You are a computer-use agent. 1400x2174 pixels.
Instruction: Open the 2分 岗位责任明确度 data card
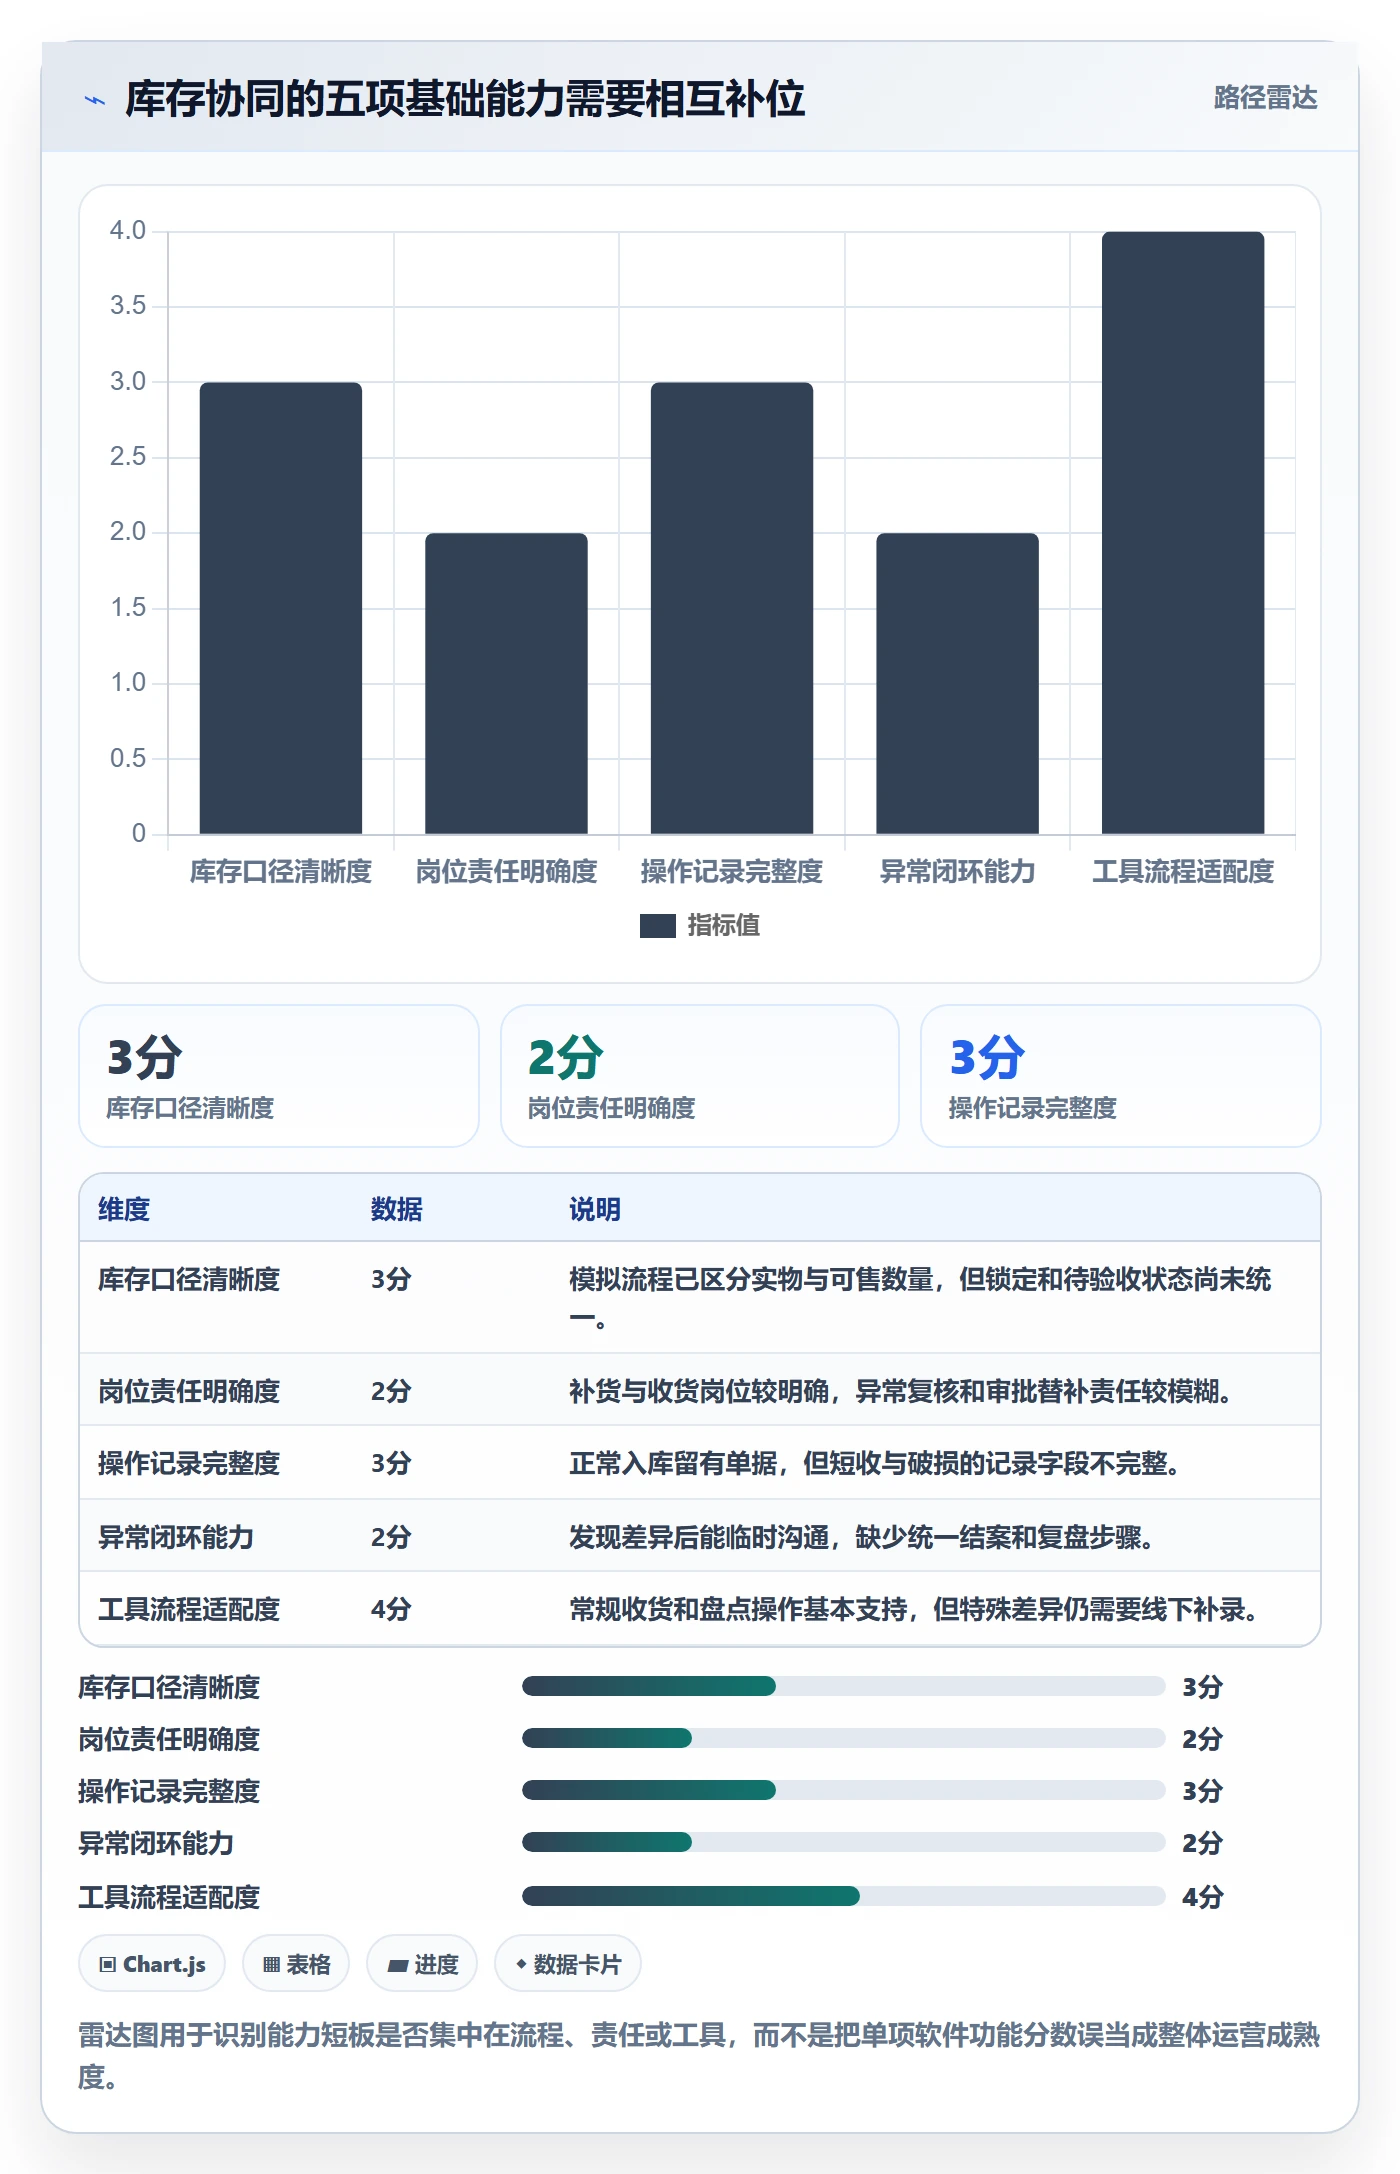click(x=700, y=1076)
